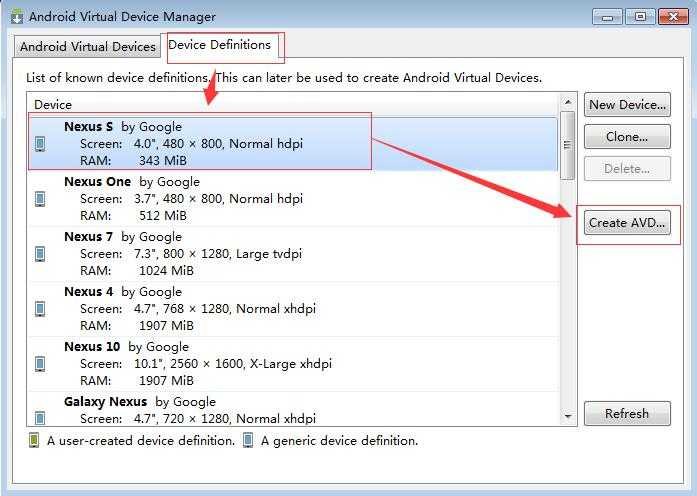Click the Nexus 7 device icon

40,254
